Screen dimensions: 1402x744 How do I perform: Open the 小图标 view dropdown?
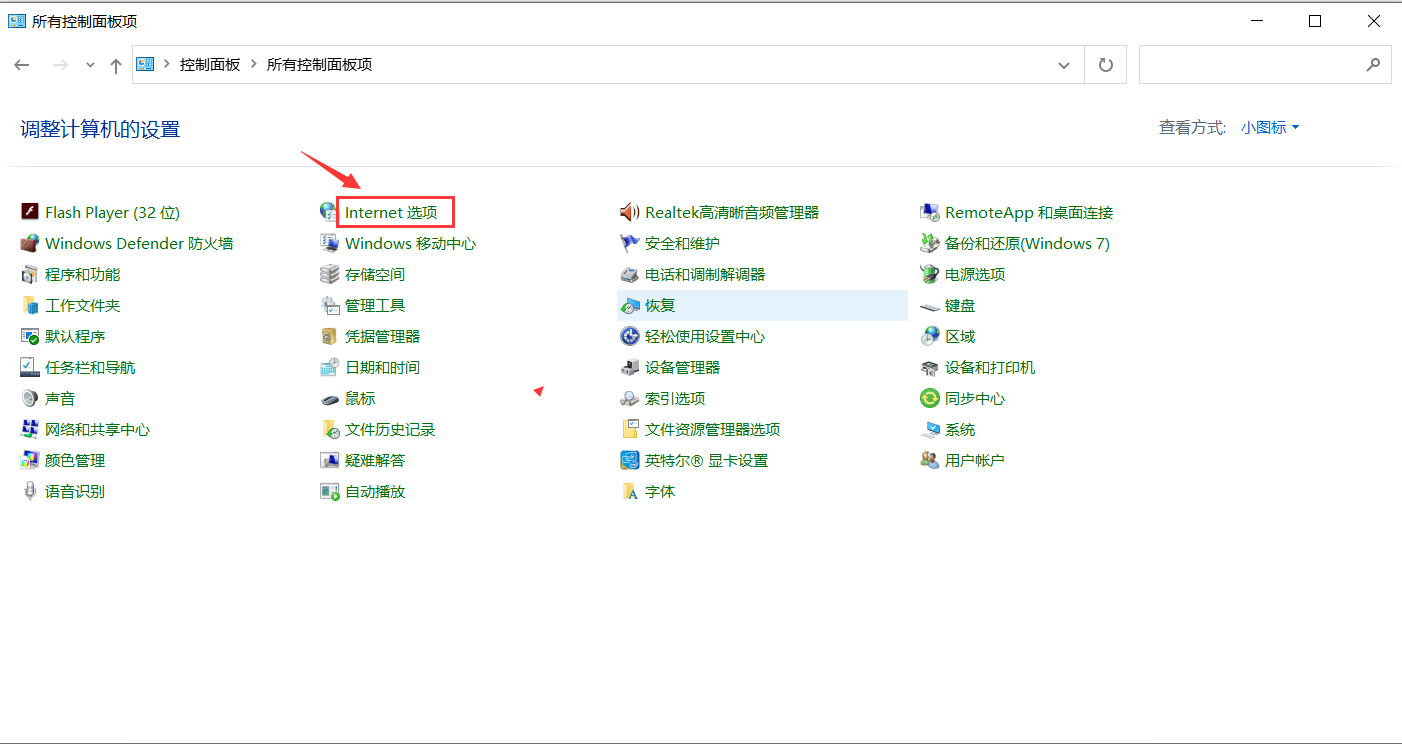1268,127
